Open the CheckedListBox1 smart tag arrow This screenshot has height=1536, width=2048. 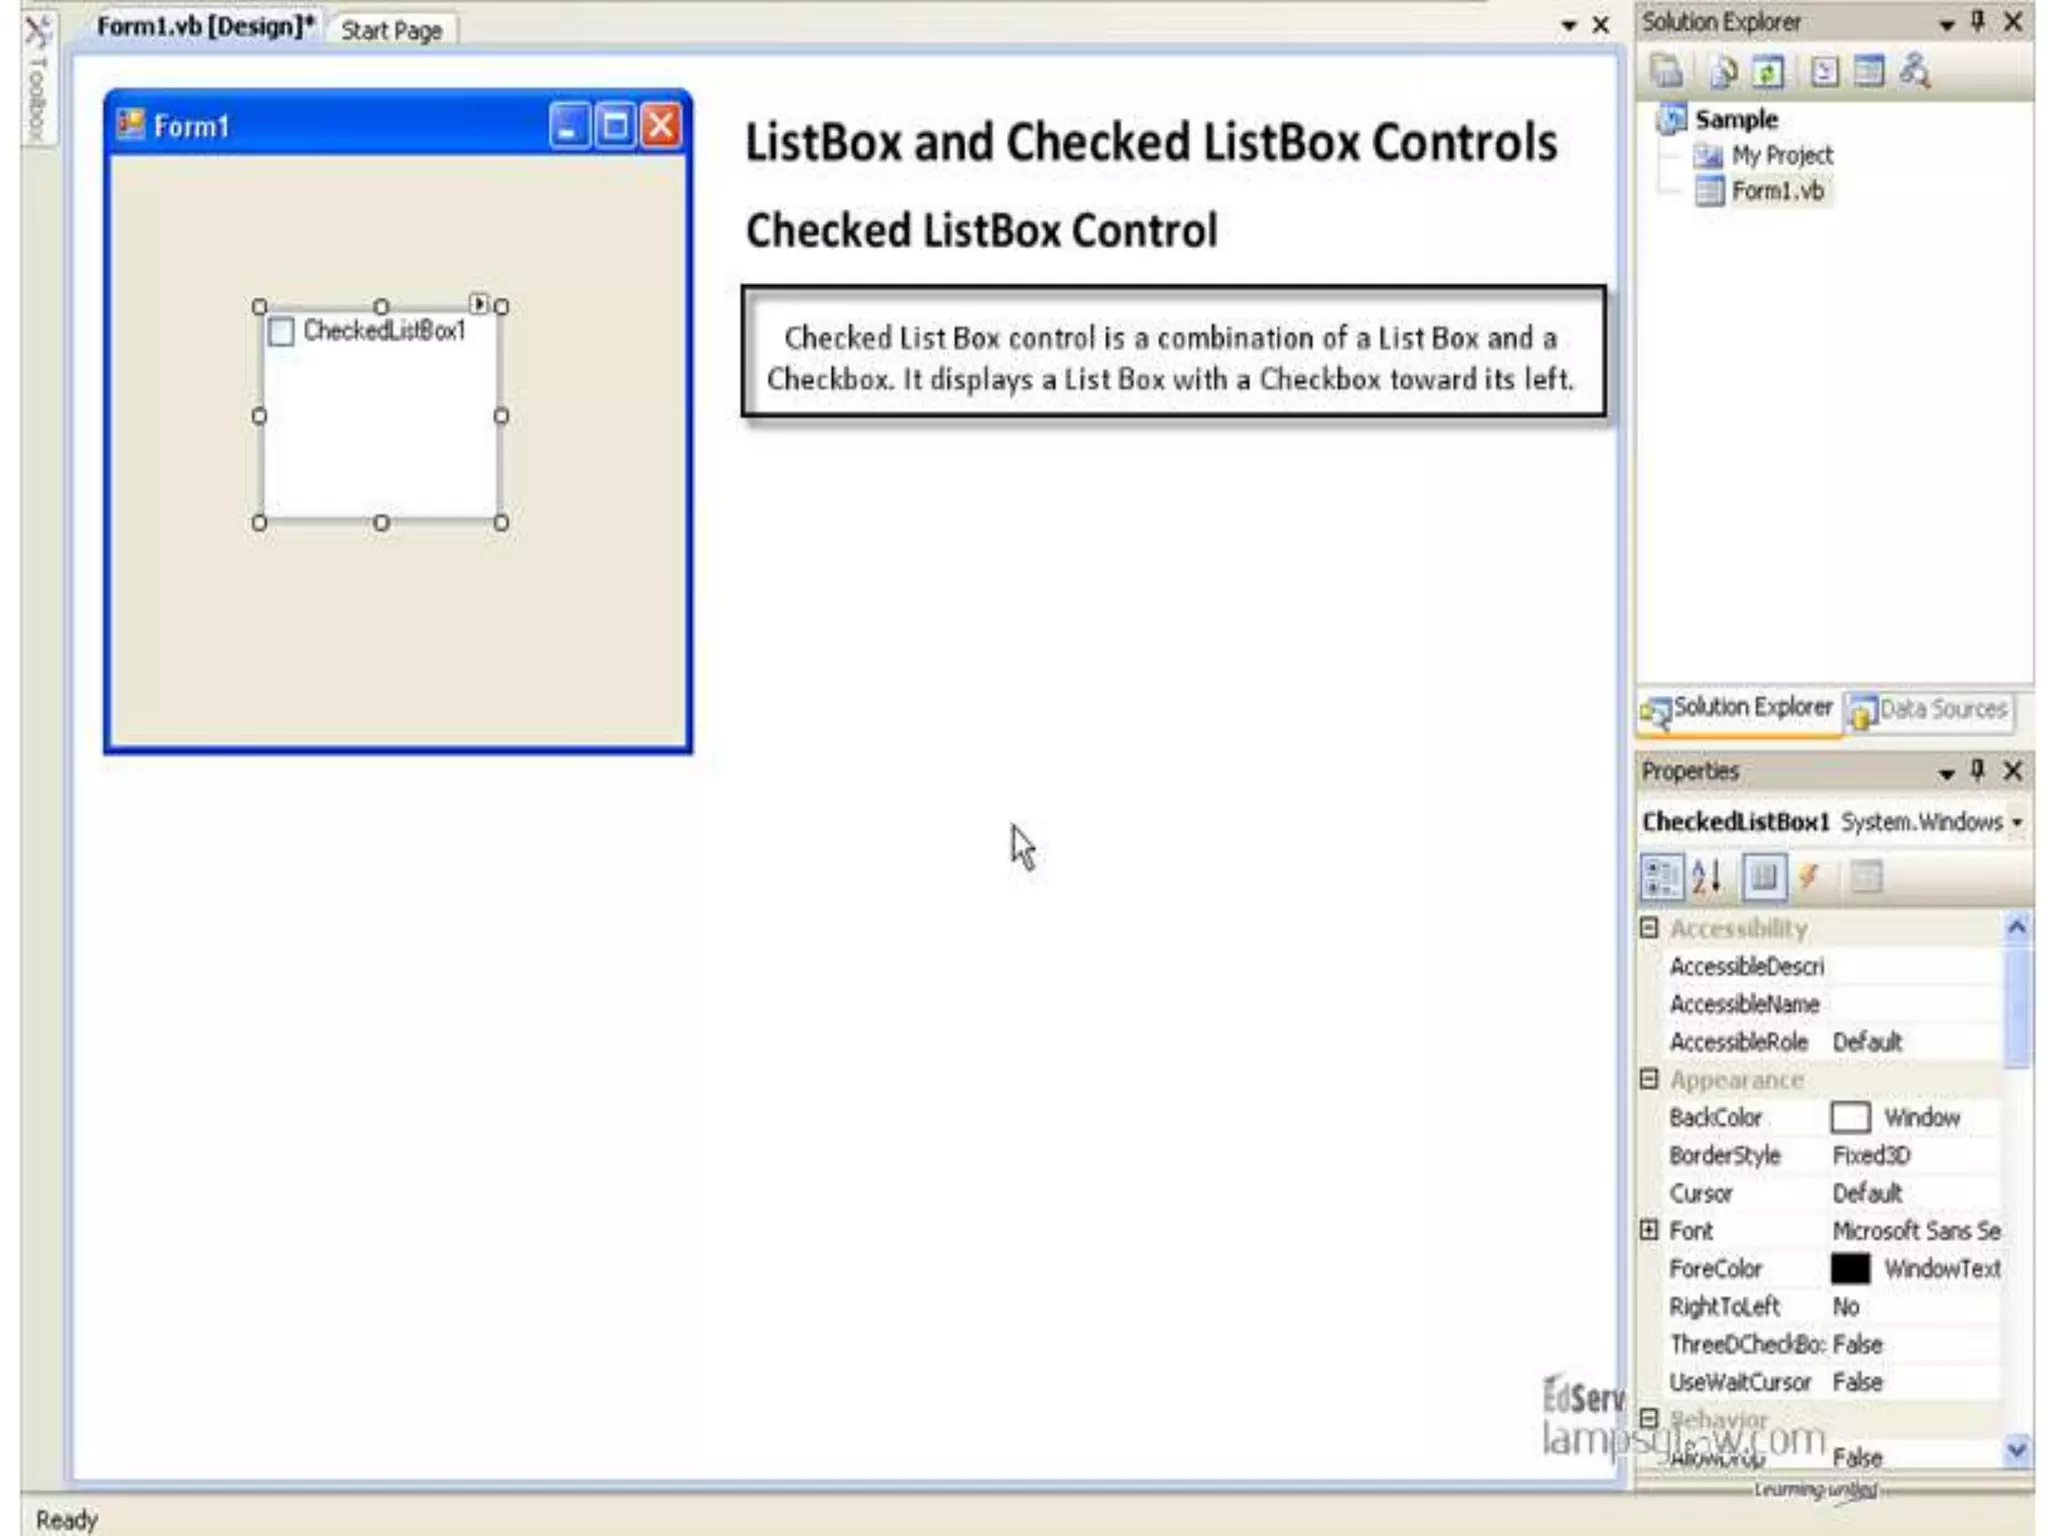(479, 302)
